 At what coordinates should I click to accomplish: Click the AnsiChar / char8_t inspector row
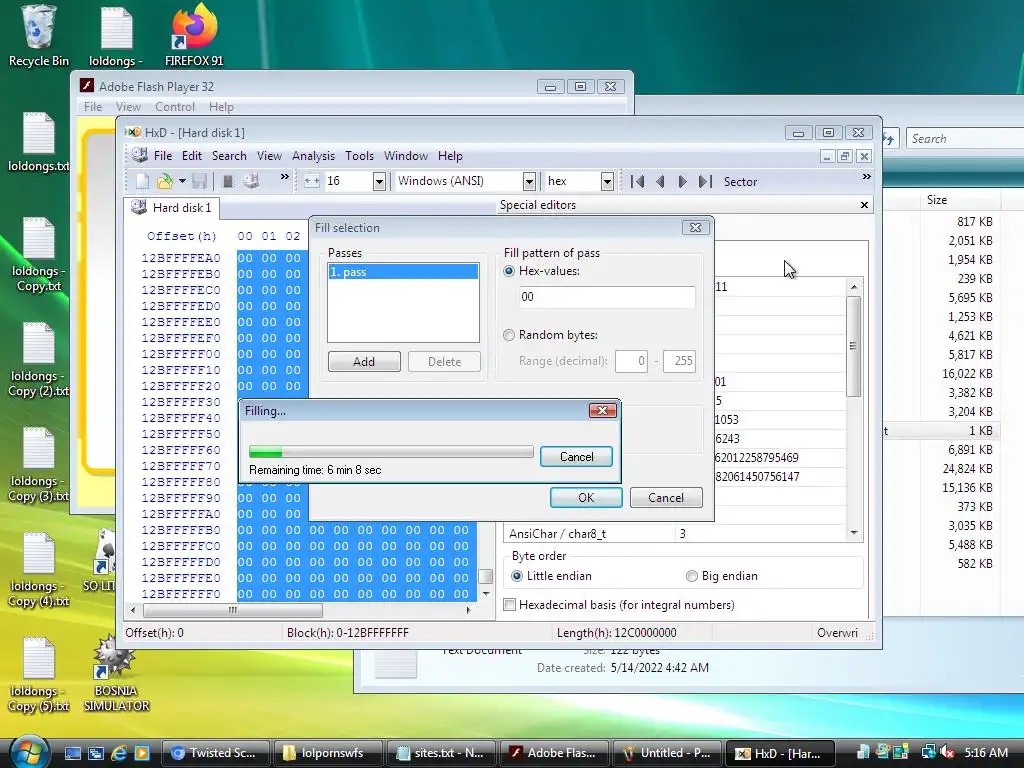click(x=675, y=534)
